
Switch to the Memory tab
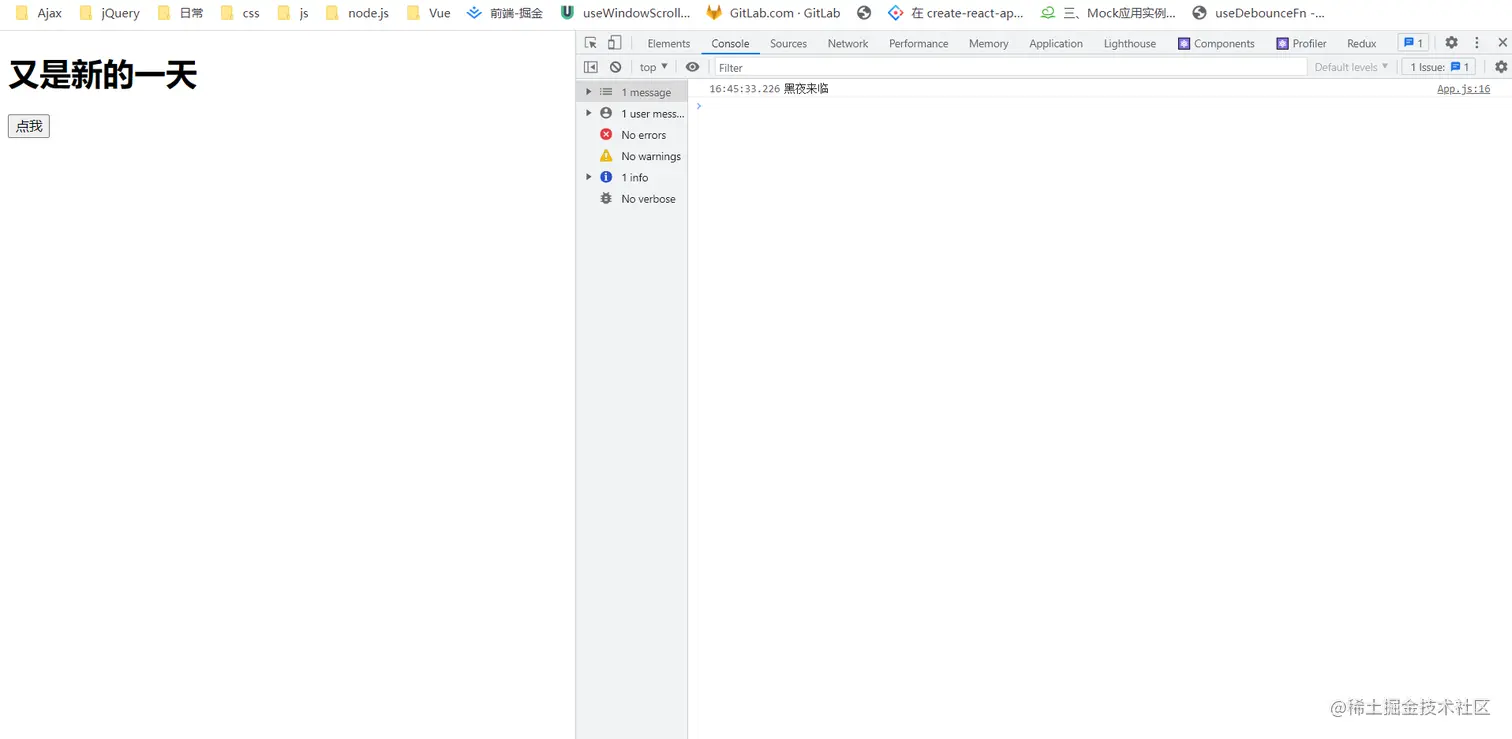tap(988, 43)
